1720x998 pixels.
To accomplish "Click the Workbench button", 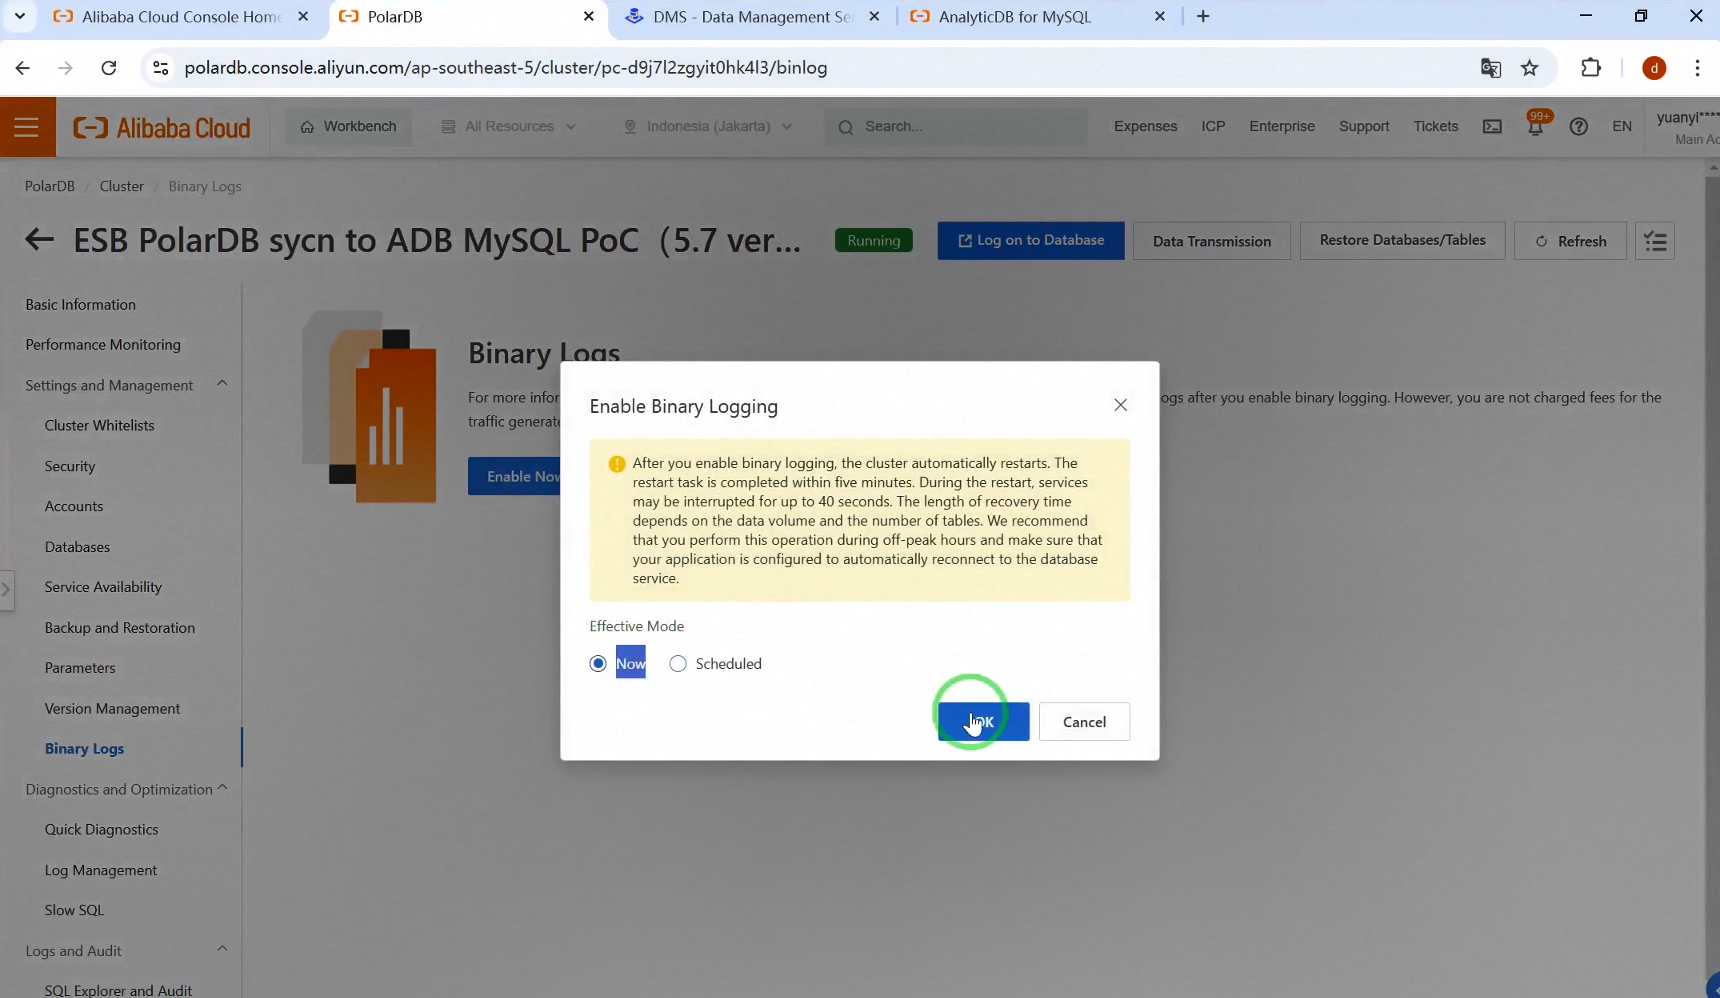I will (x=348, y=127).
